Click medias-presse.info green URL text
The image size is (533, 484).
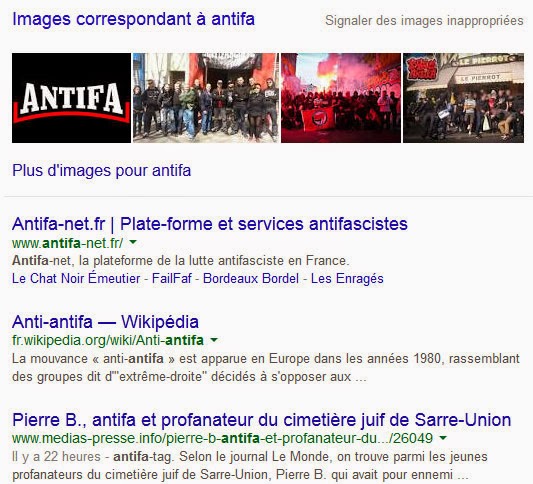click(223, 438)
